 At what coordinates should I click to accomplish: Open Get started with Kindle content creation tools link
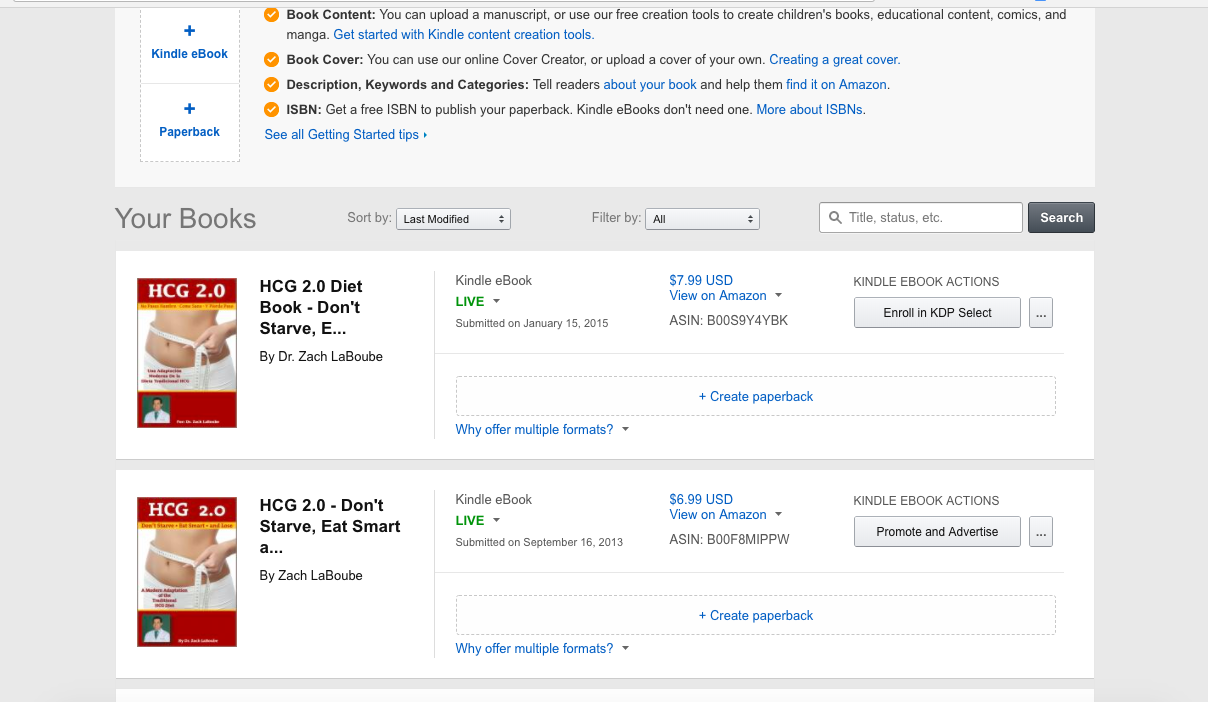(464, 34)
